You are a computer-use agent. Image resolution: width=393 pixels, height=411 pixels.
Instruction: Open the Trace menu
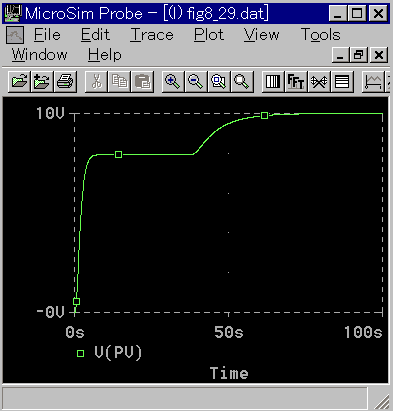point(152,35)
